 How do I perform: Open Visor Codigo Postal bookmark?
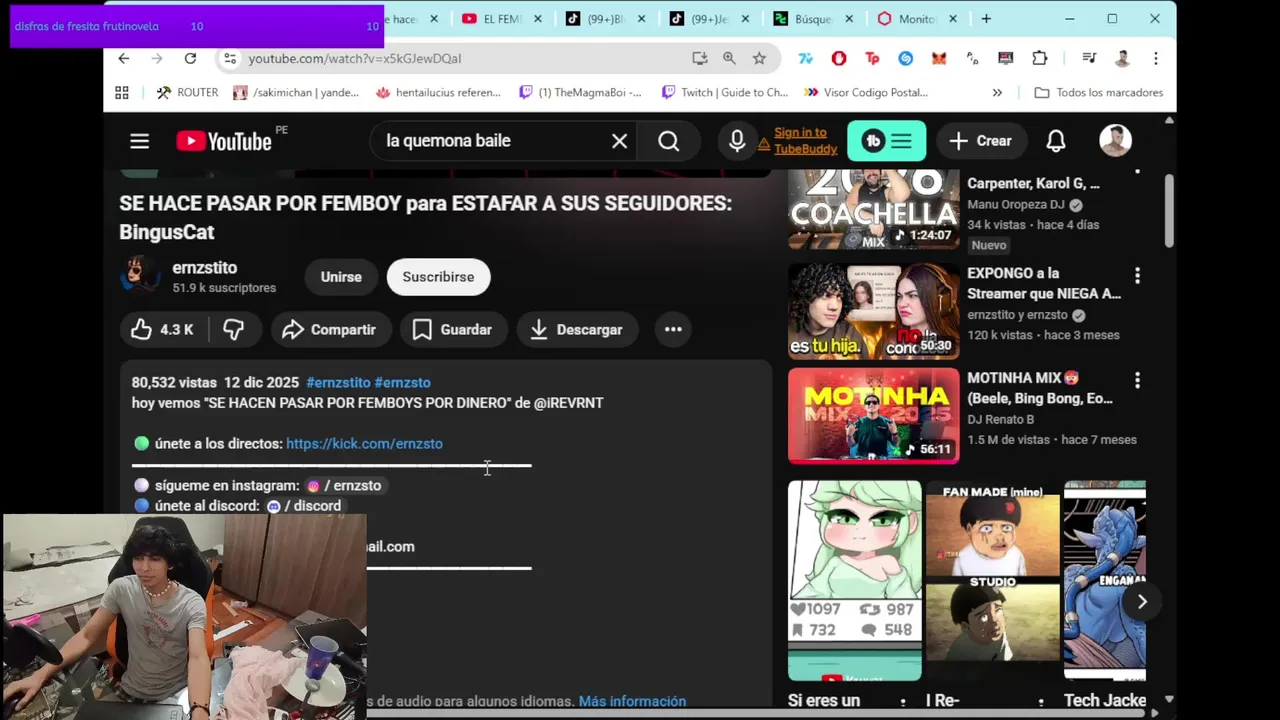coord(864,92)
